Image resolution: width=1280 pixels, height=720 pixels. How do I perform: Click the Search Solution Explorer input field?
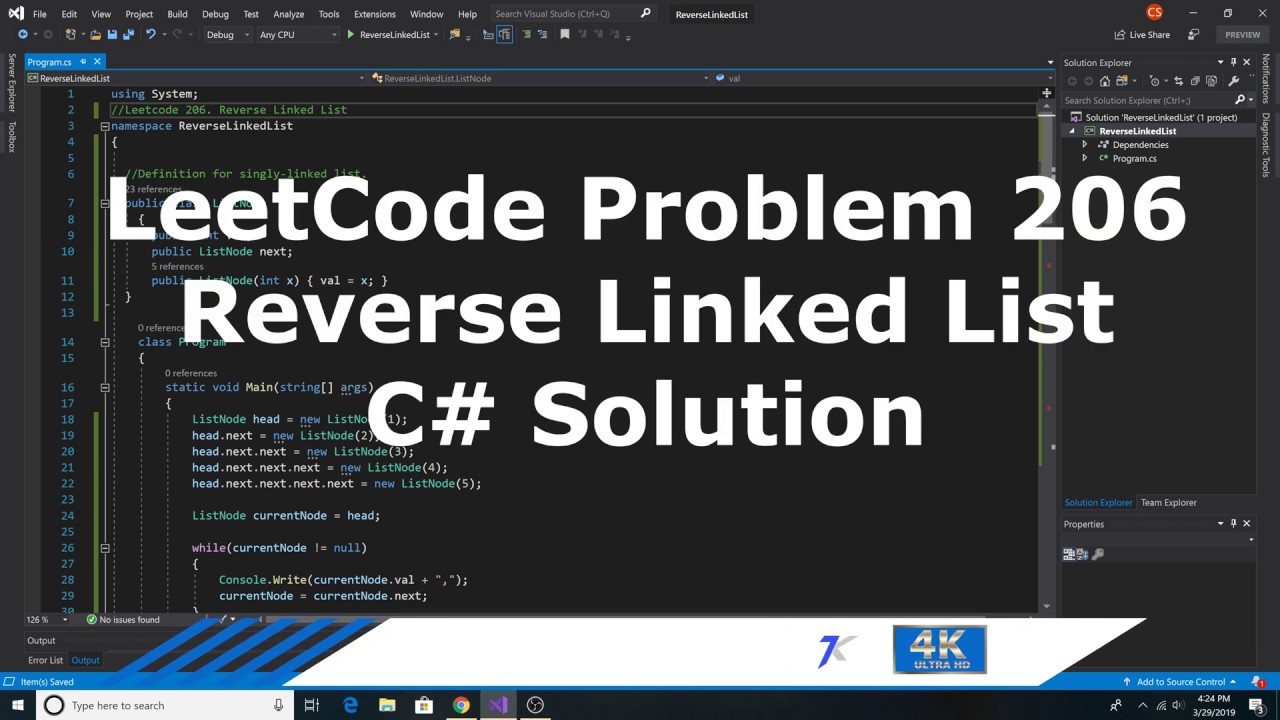(x=1146, y=100)
